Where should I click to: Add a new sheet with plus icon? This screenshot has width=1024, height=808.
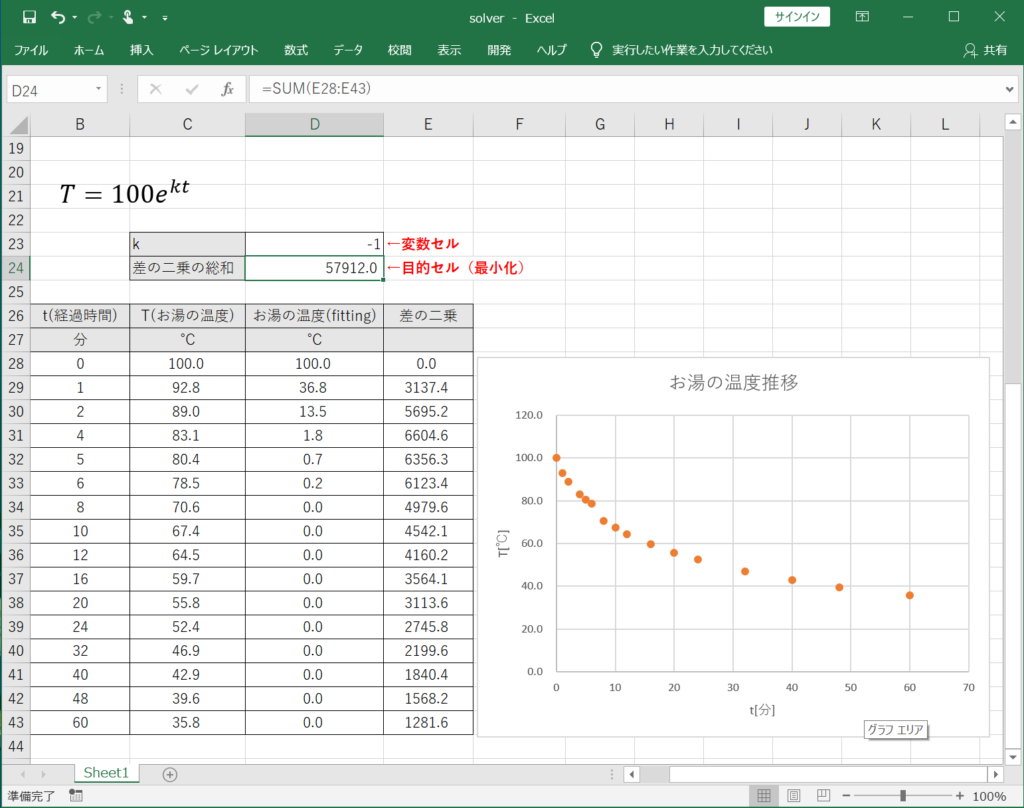pyautogui.click(x=170, y=774)
